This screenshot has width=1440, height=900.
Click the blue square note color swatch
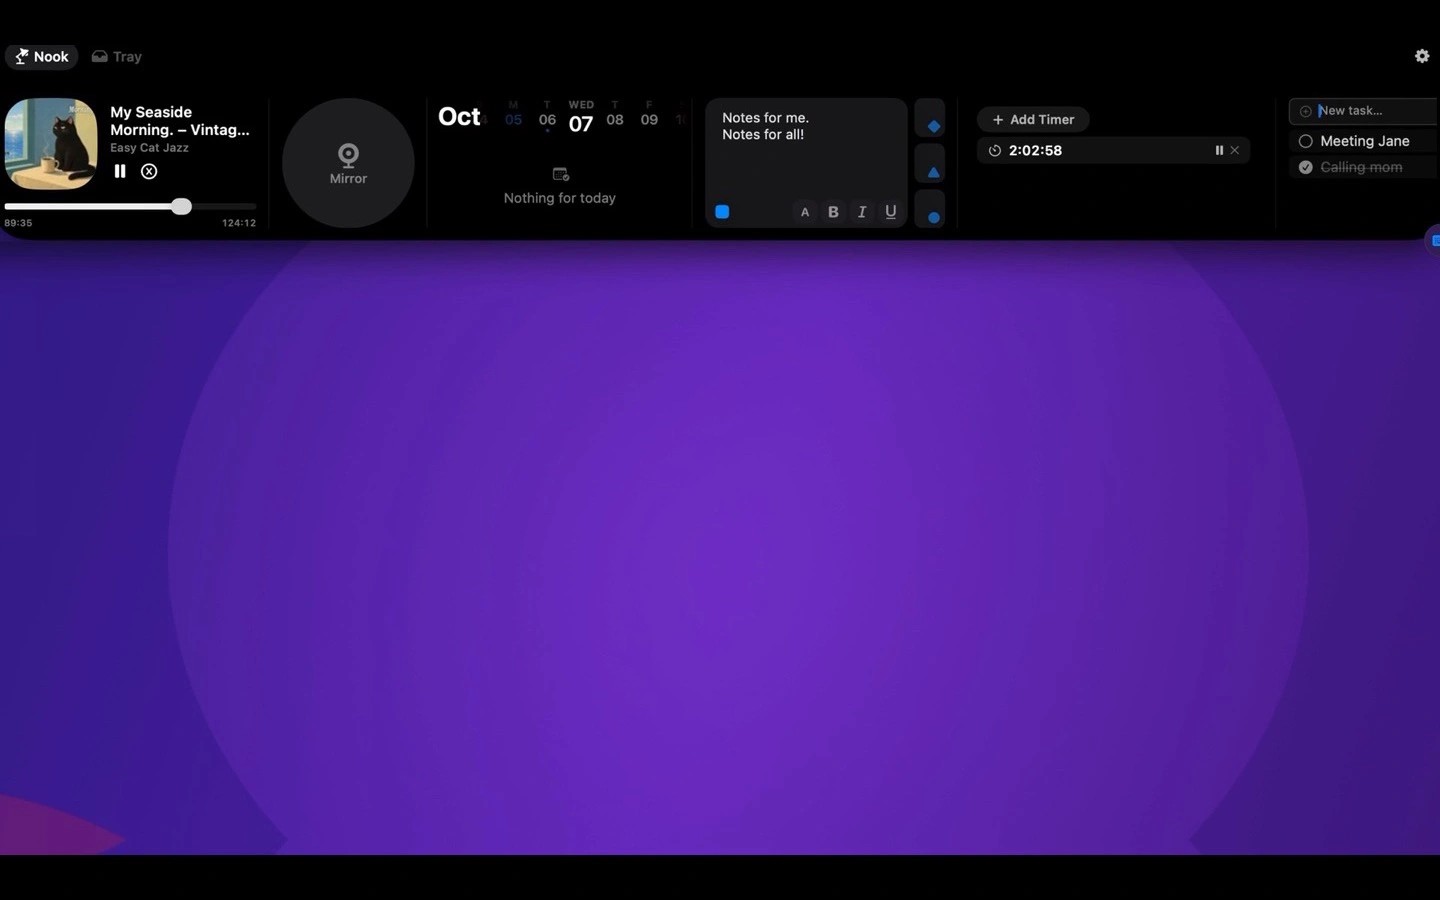[722, 212]
